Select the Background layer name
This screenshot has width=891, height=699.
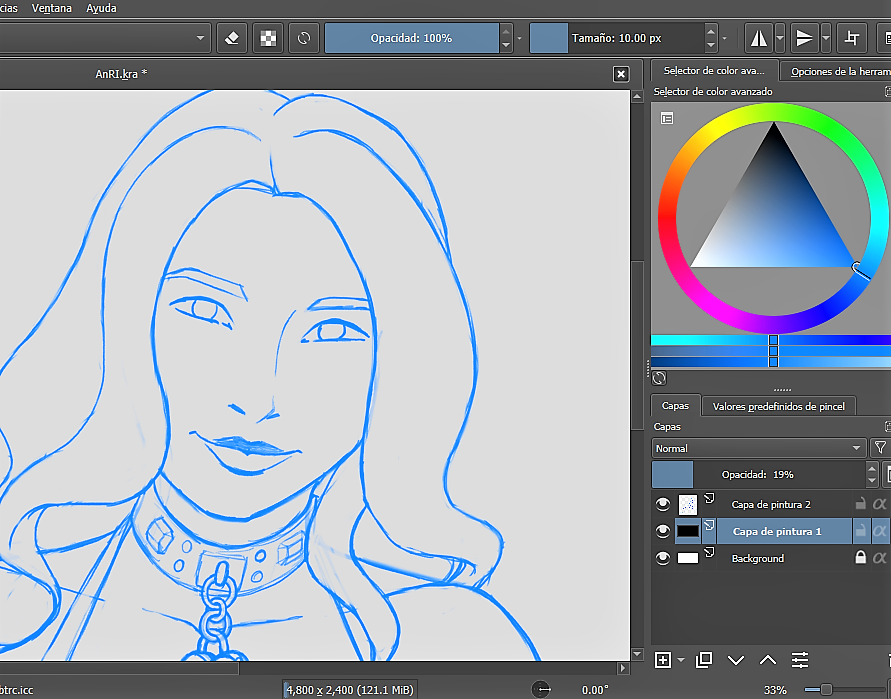[757, 558]
